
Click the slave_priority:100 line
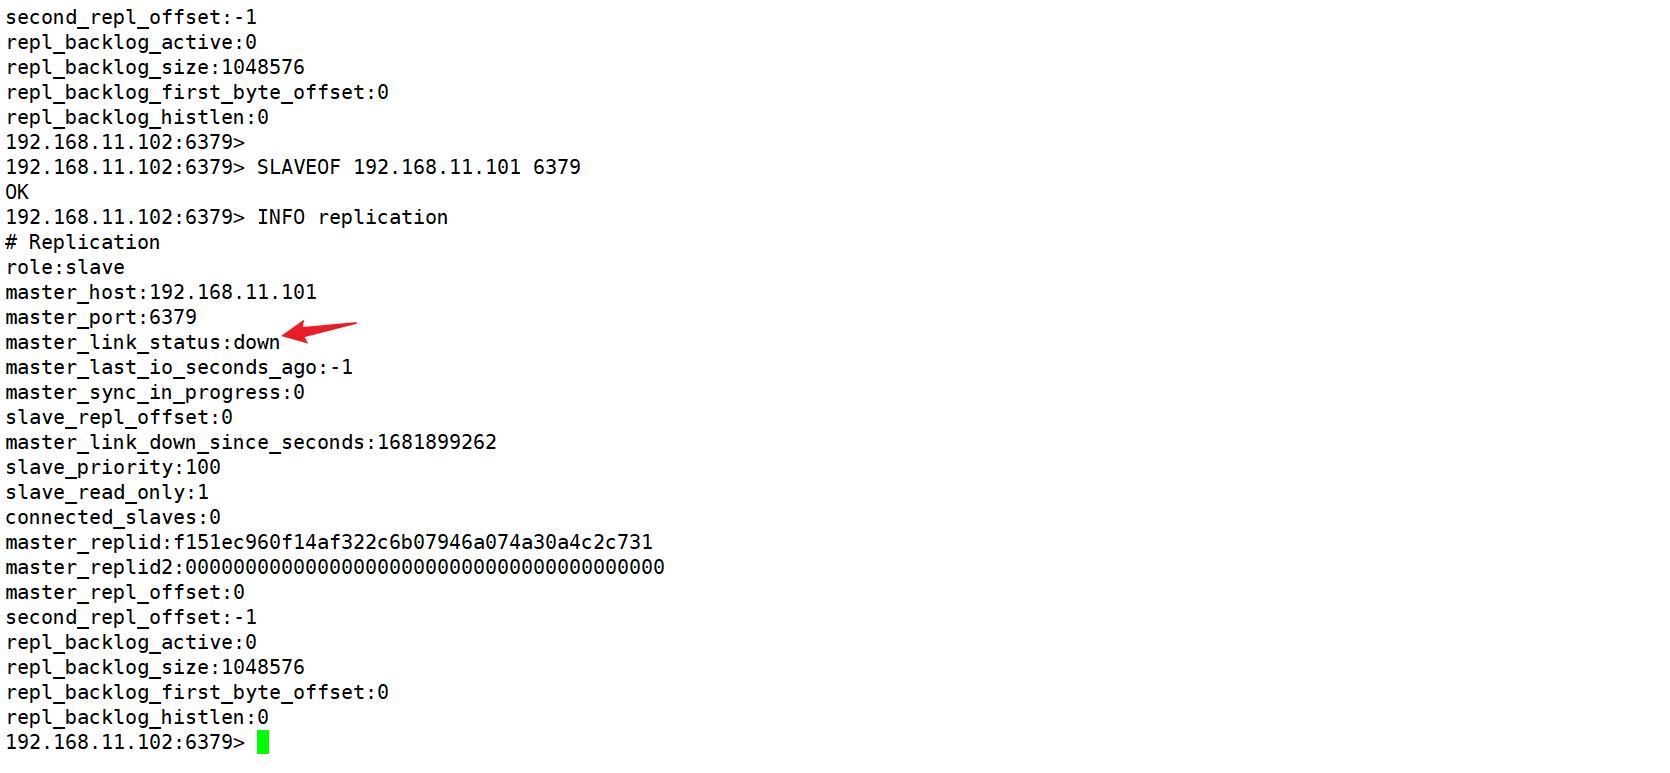point(113,467)
